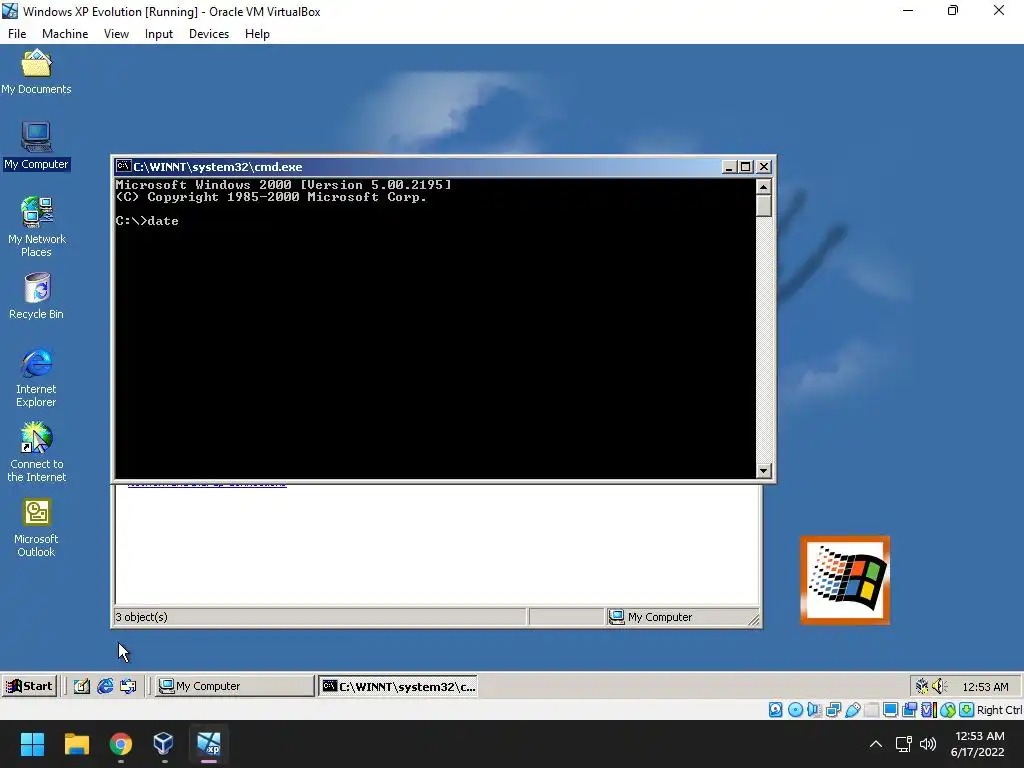This screenshot has width=1024, height=768.
Task: Maximize the cmd.exe window
Action: (x=745, y=167)
